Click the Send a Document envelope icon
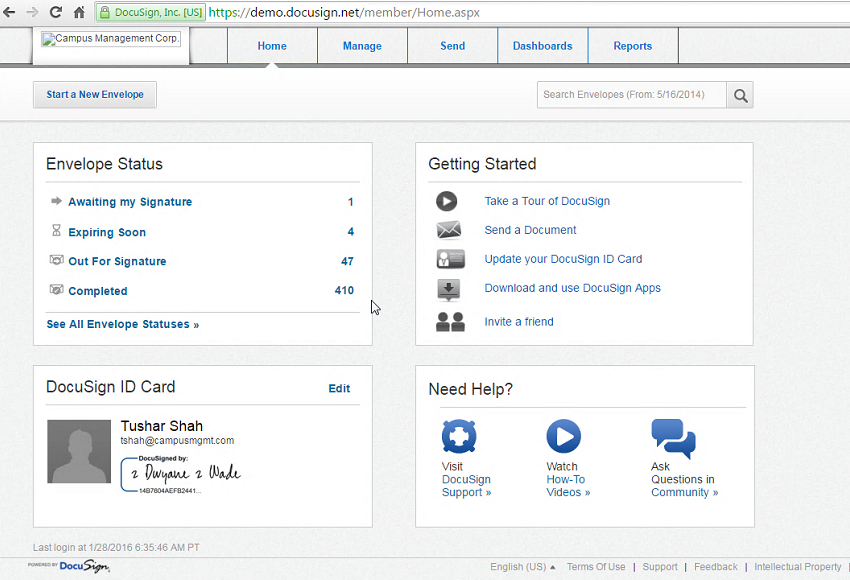The image size is (850, 580). 450,229
